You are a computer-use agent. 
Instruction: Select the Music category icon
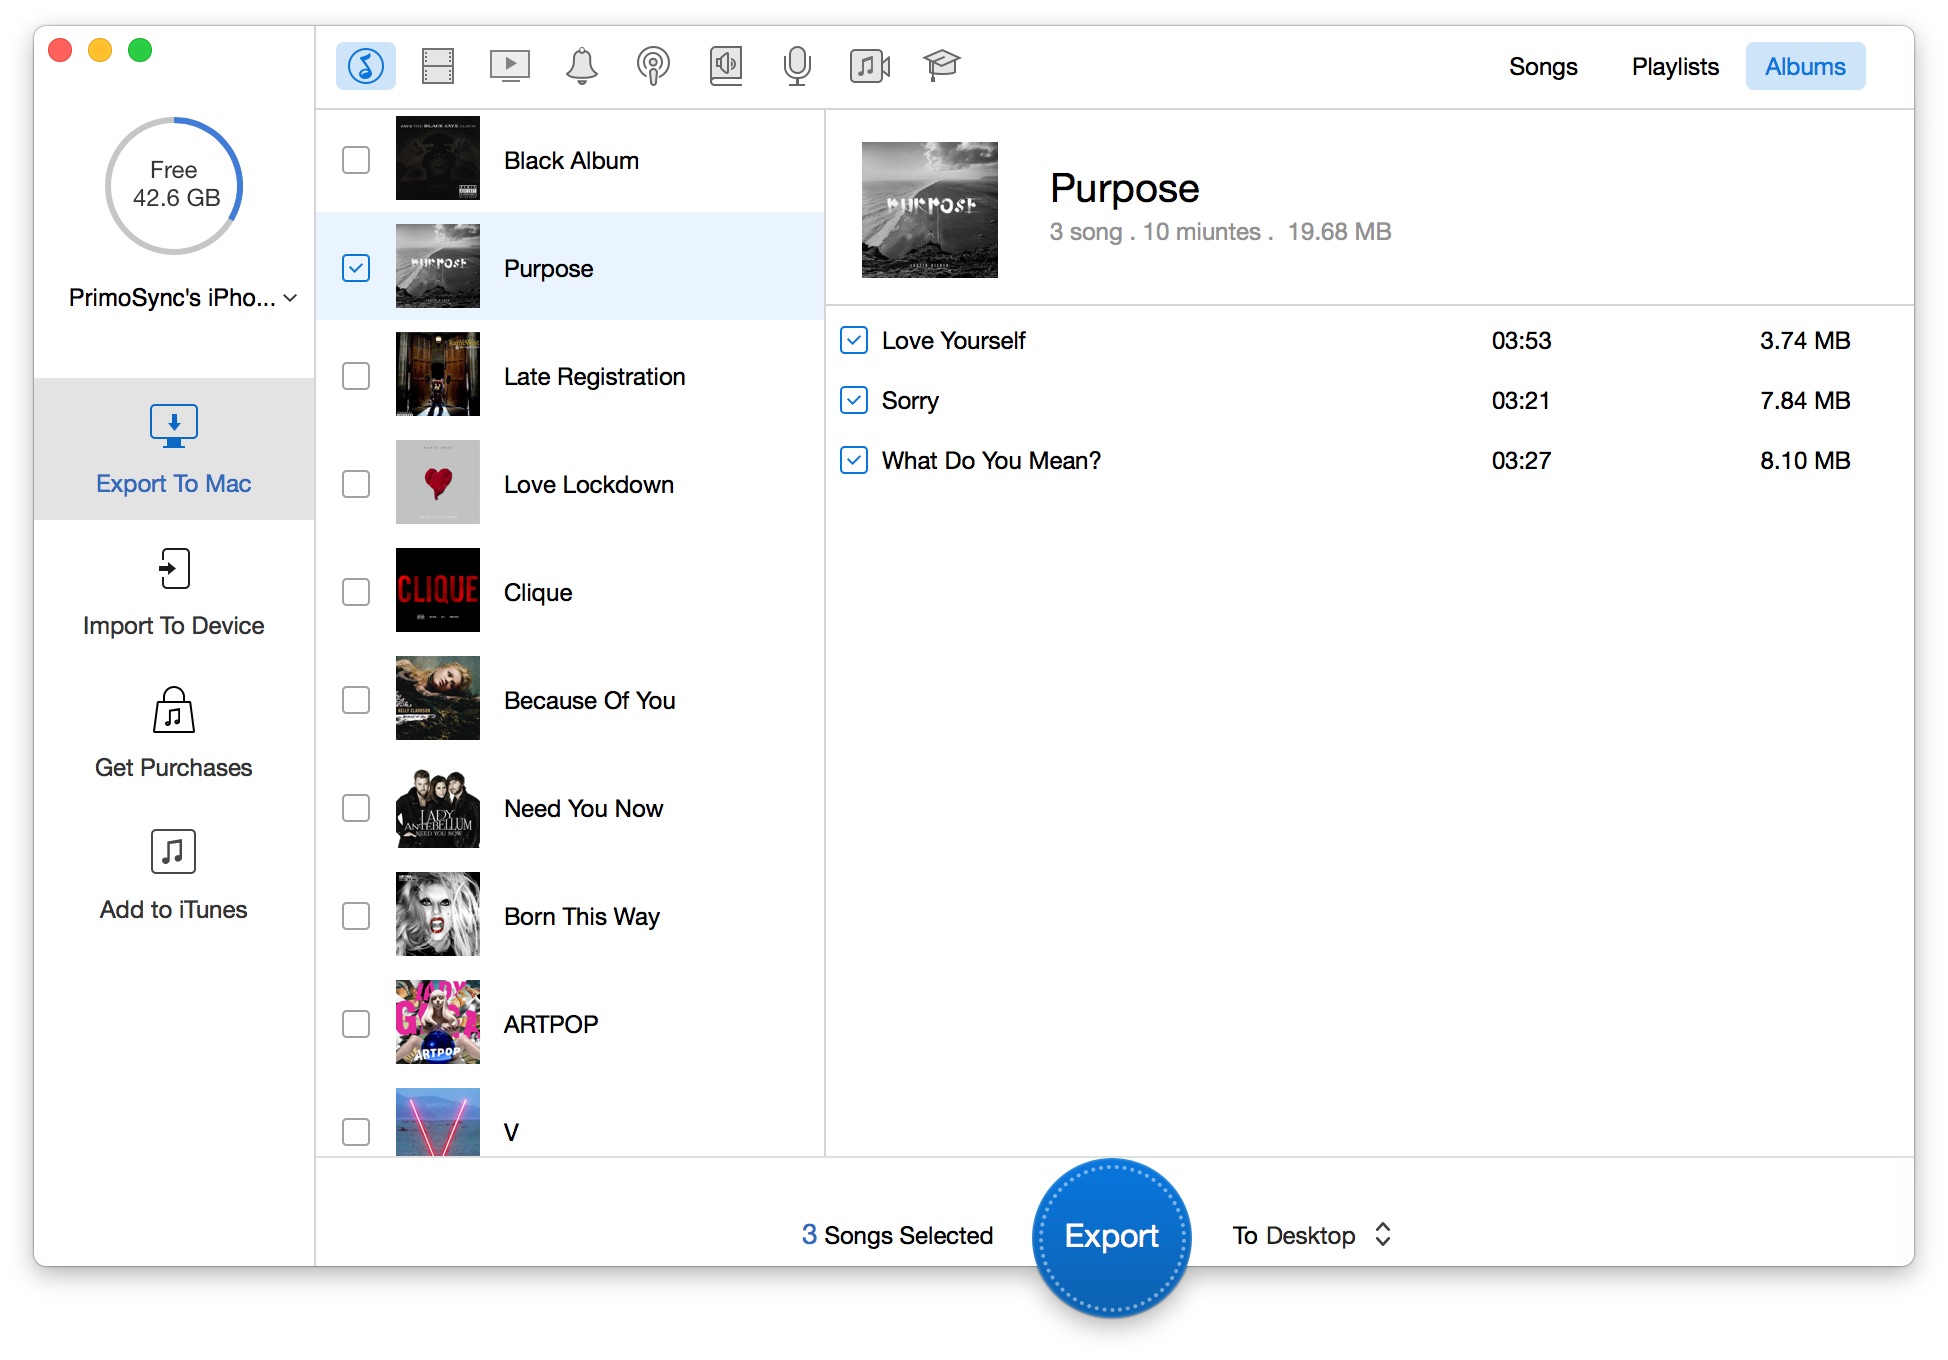[x=365, y=66]
